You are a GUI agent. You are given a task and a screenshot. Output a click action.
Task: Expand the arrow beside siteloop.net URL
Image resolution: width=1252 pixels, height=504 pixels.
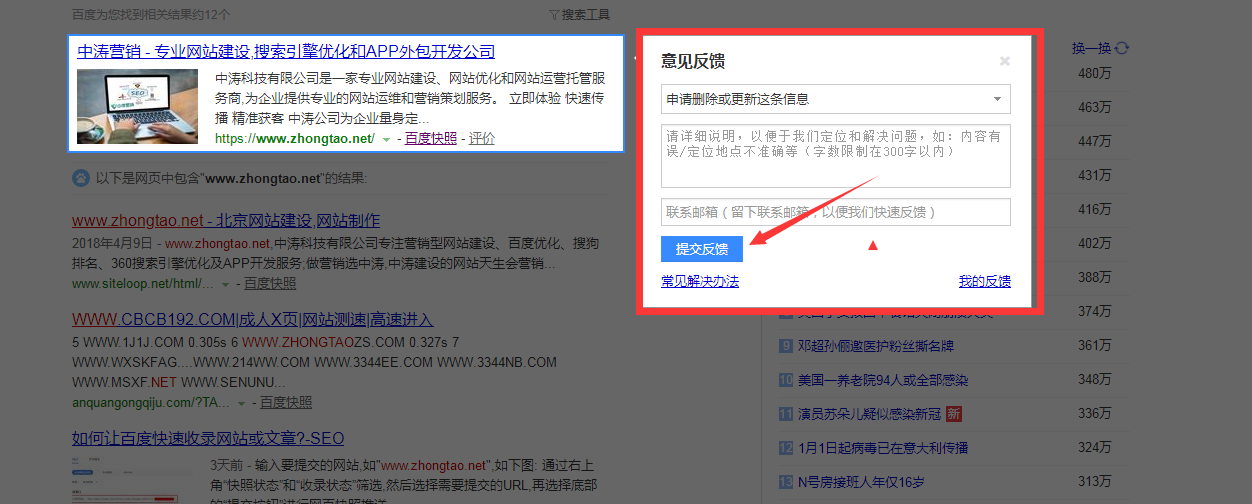(x=225, y=284)
